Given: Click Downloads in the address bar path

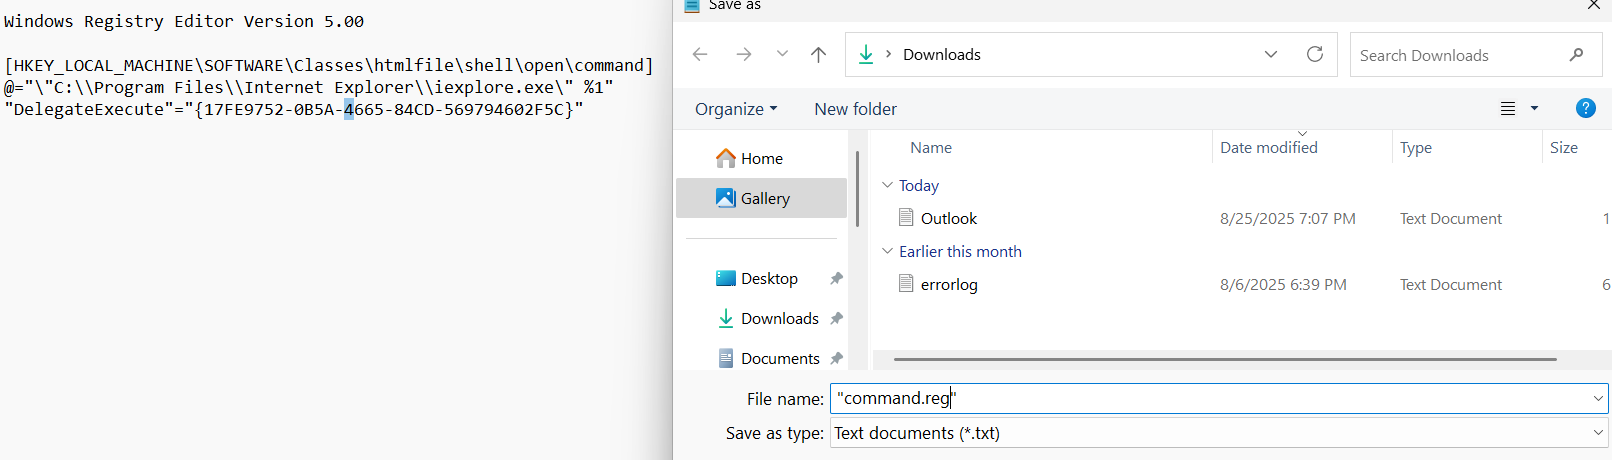Looking at the screenshot, I should 942,55.
